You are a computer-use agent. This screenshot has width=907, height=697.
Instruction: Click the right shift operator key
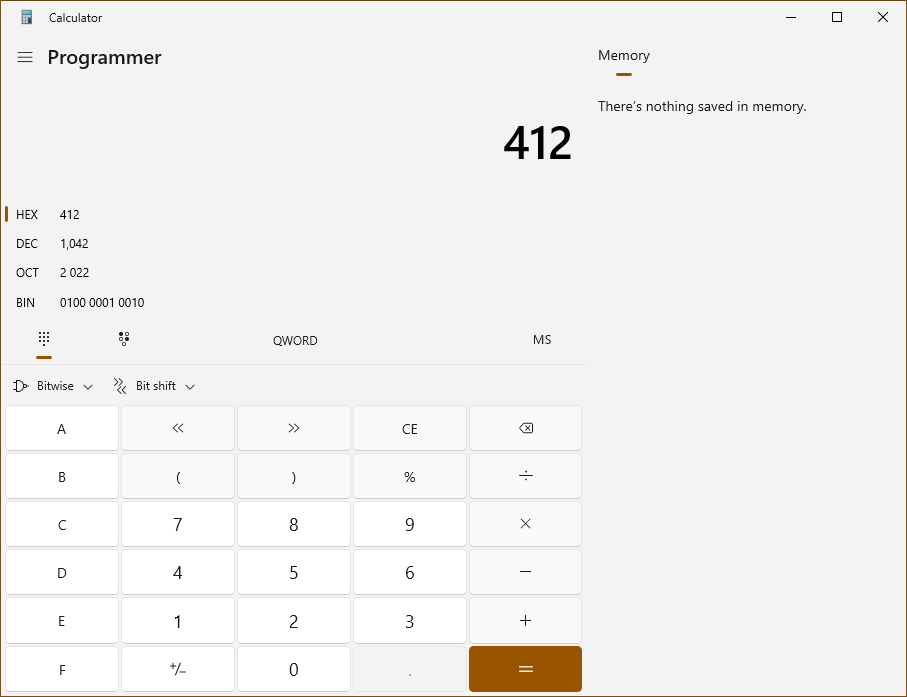(x=294, y=428)
